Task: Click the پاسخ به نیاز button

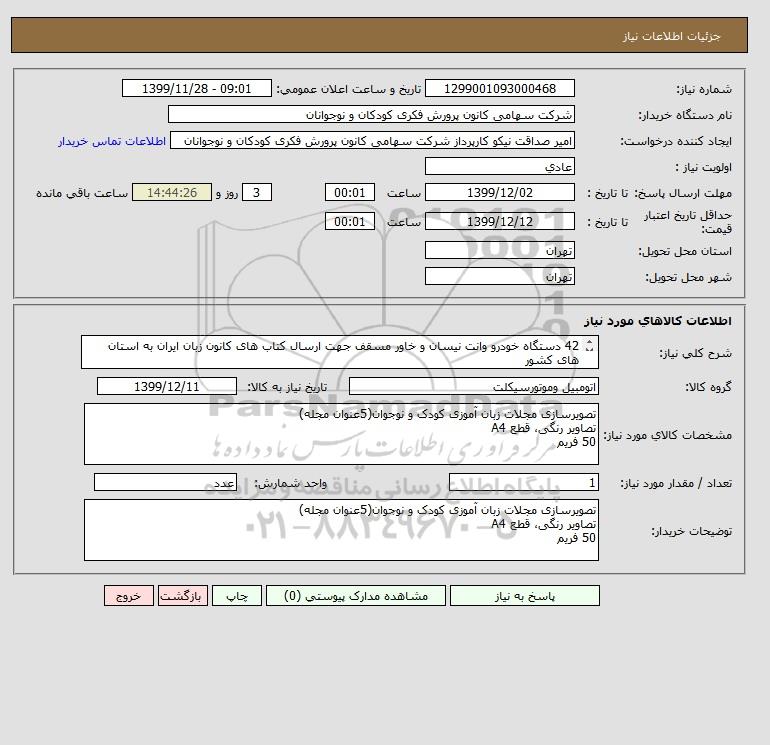Action: coord(524,596)
